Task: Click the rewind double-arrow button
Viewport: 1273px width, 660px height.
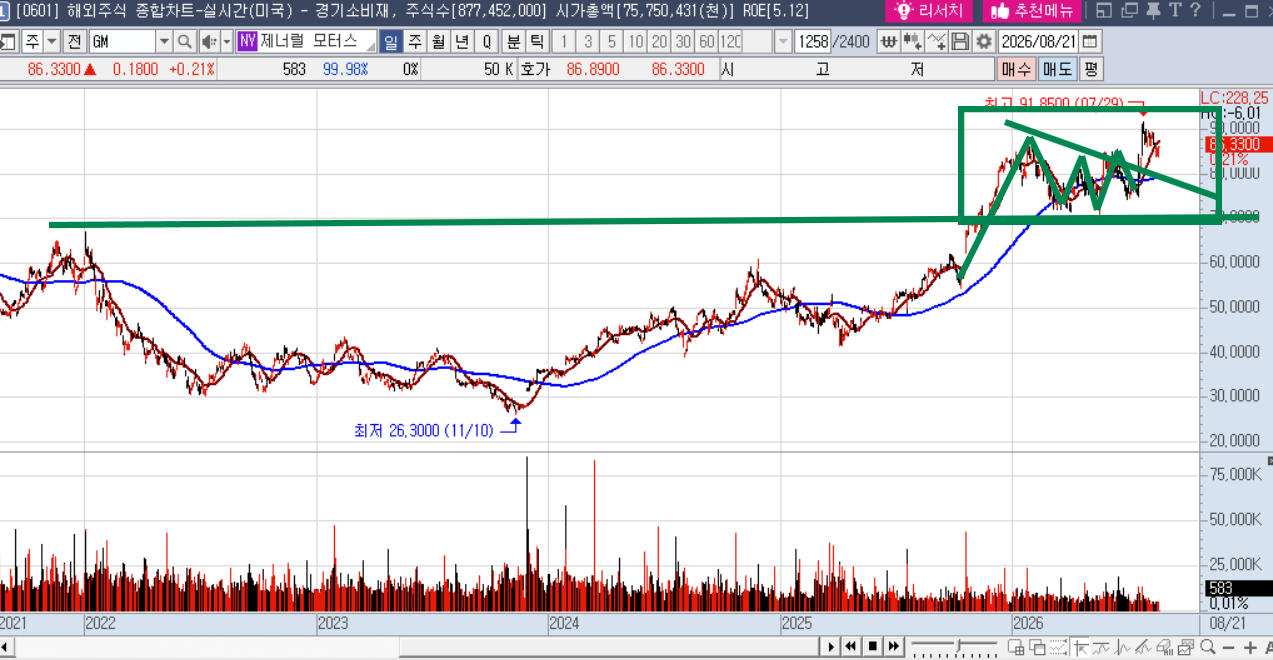Action: (x=852, y=646)
